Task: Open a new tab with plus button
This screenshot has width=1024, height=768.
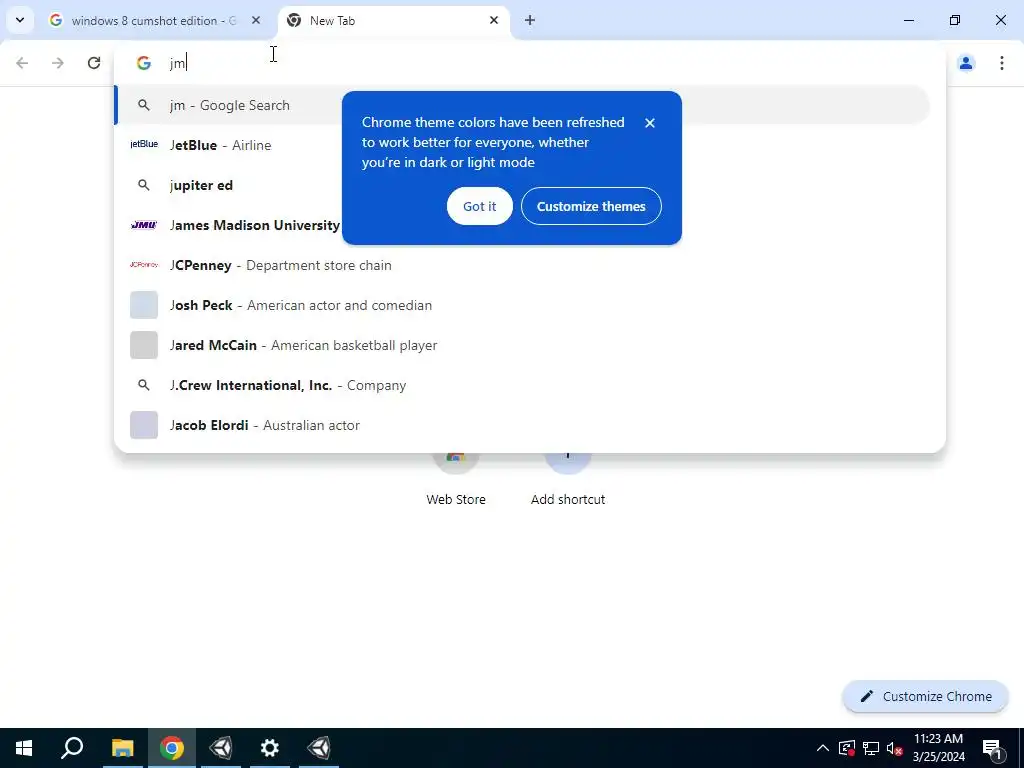Action: point(530,20)
